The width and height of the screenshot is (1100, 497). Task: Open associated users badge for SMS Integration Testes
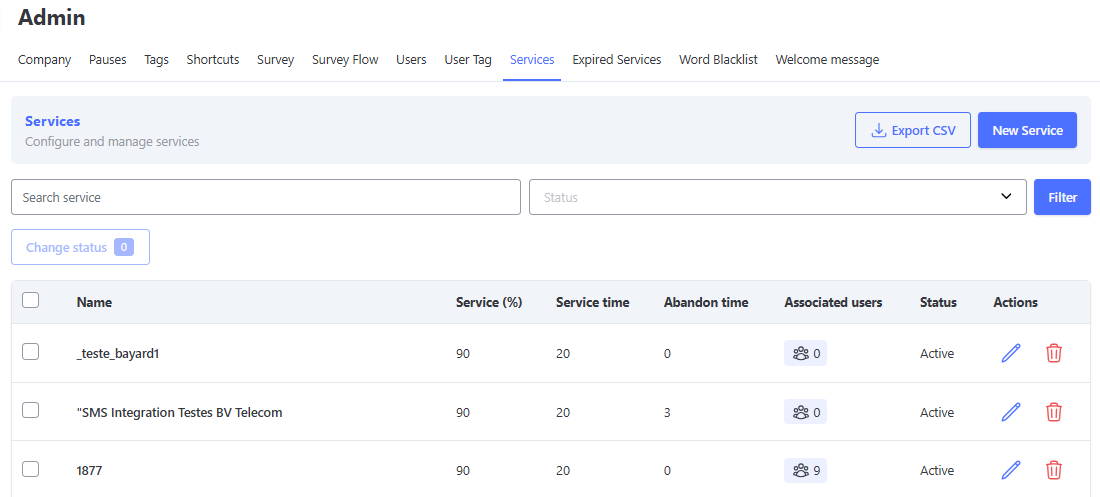(805, 412)
